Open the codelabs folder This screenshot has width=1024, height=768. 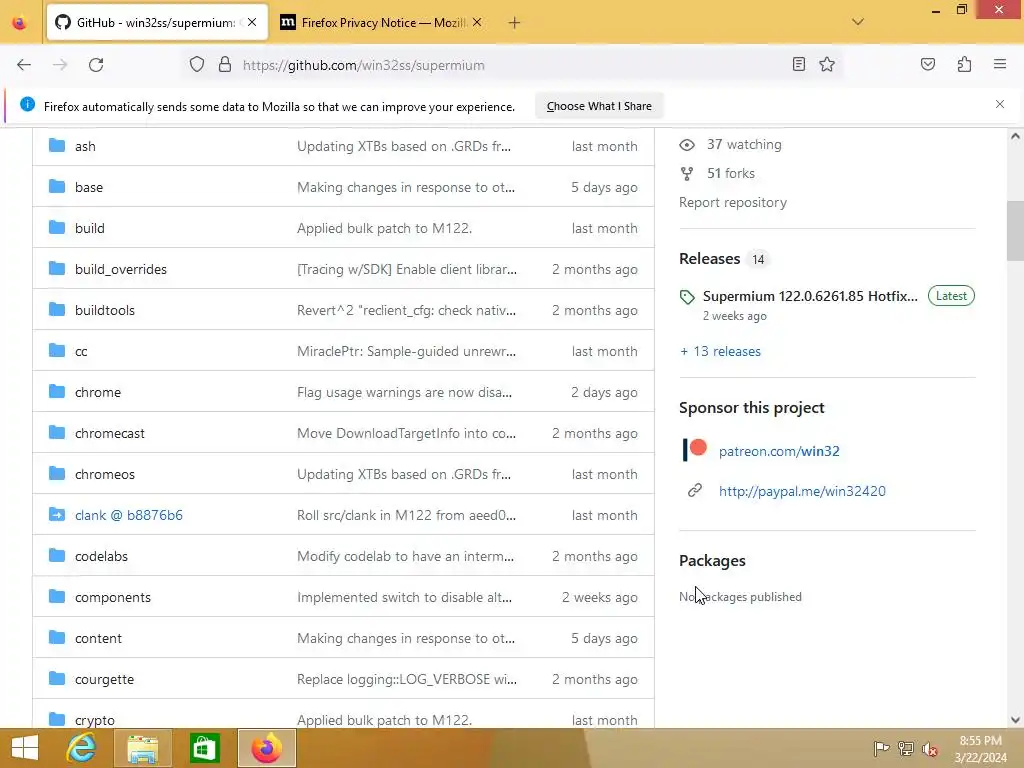101,556
